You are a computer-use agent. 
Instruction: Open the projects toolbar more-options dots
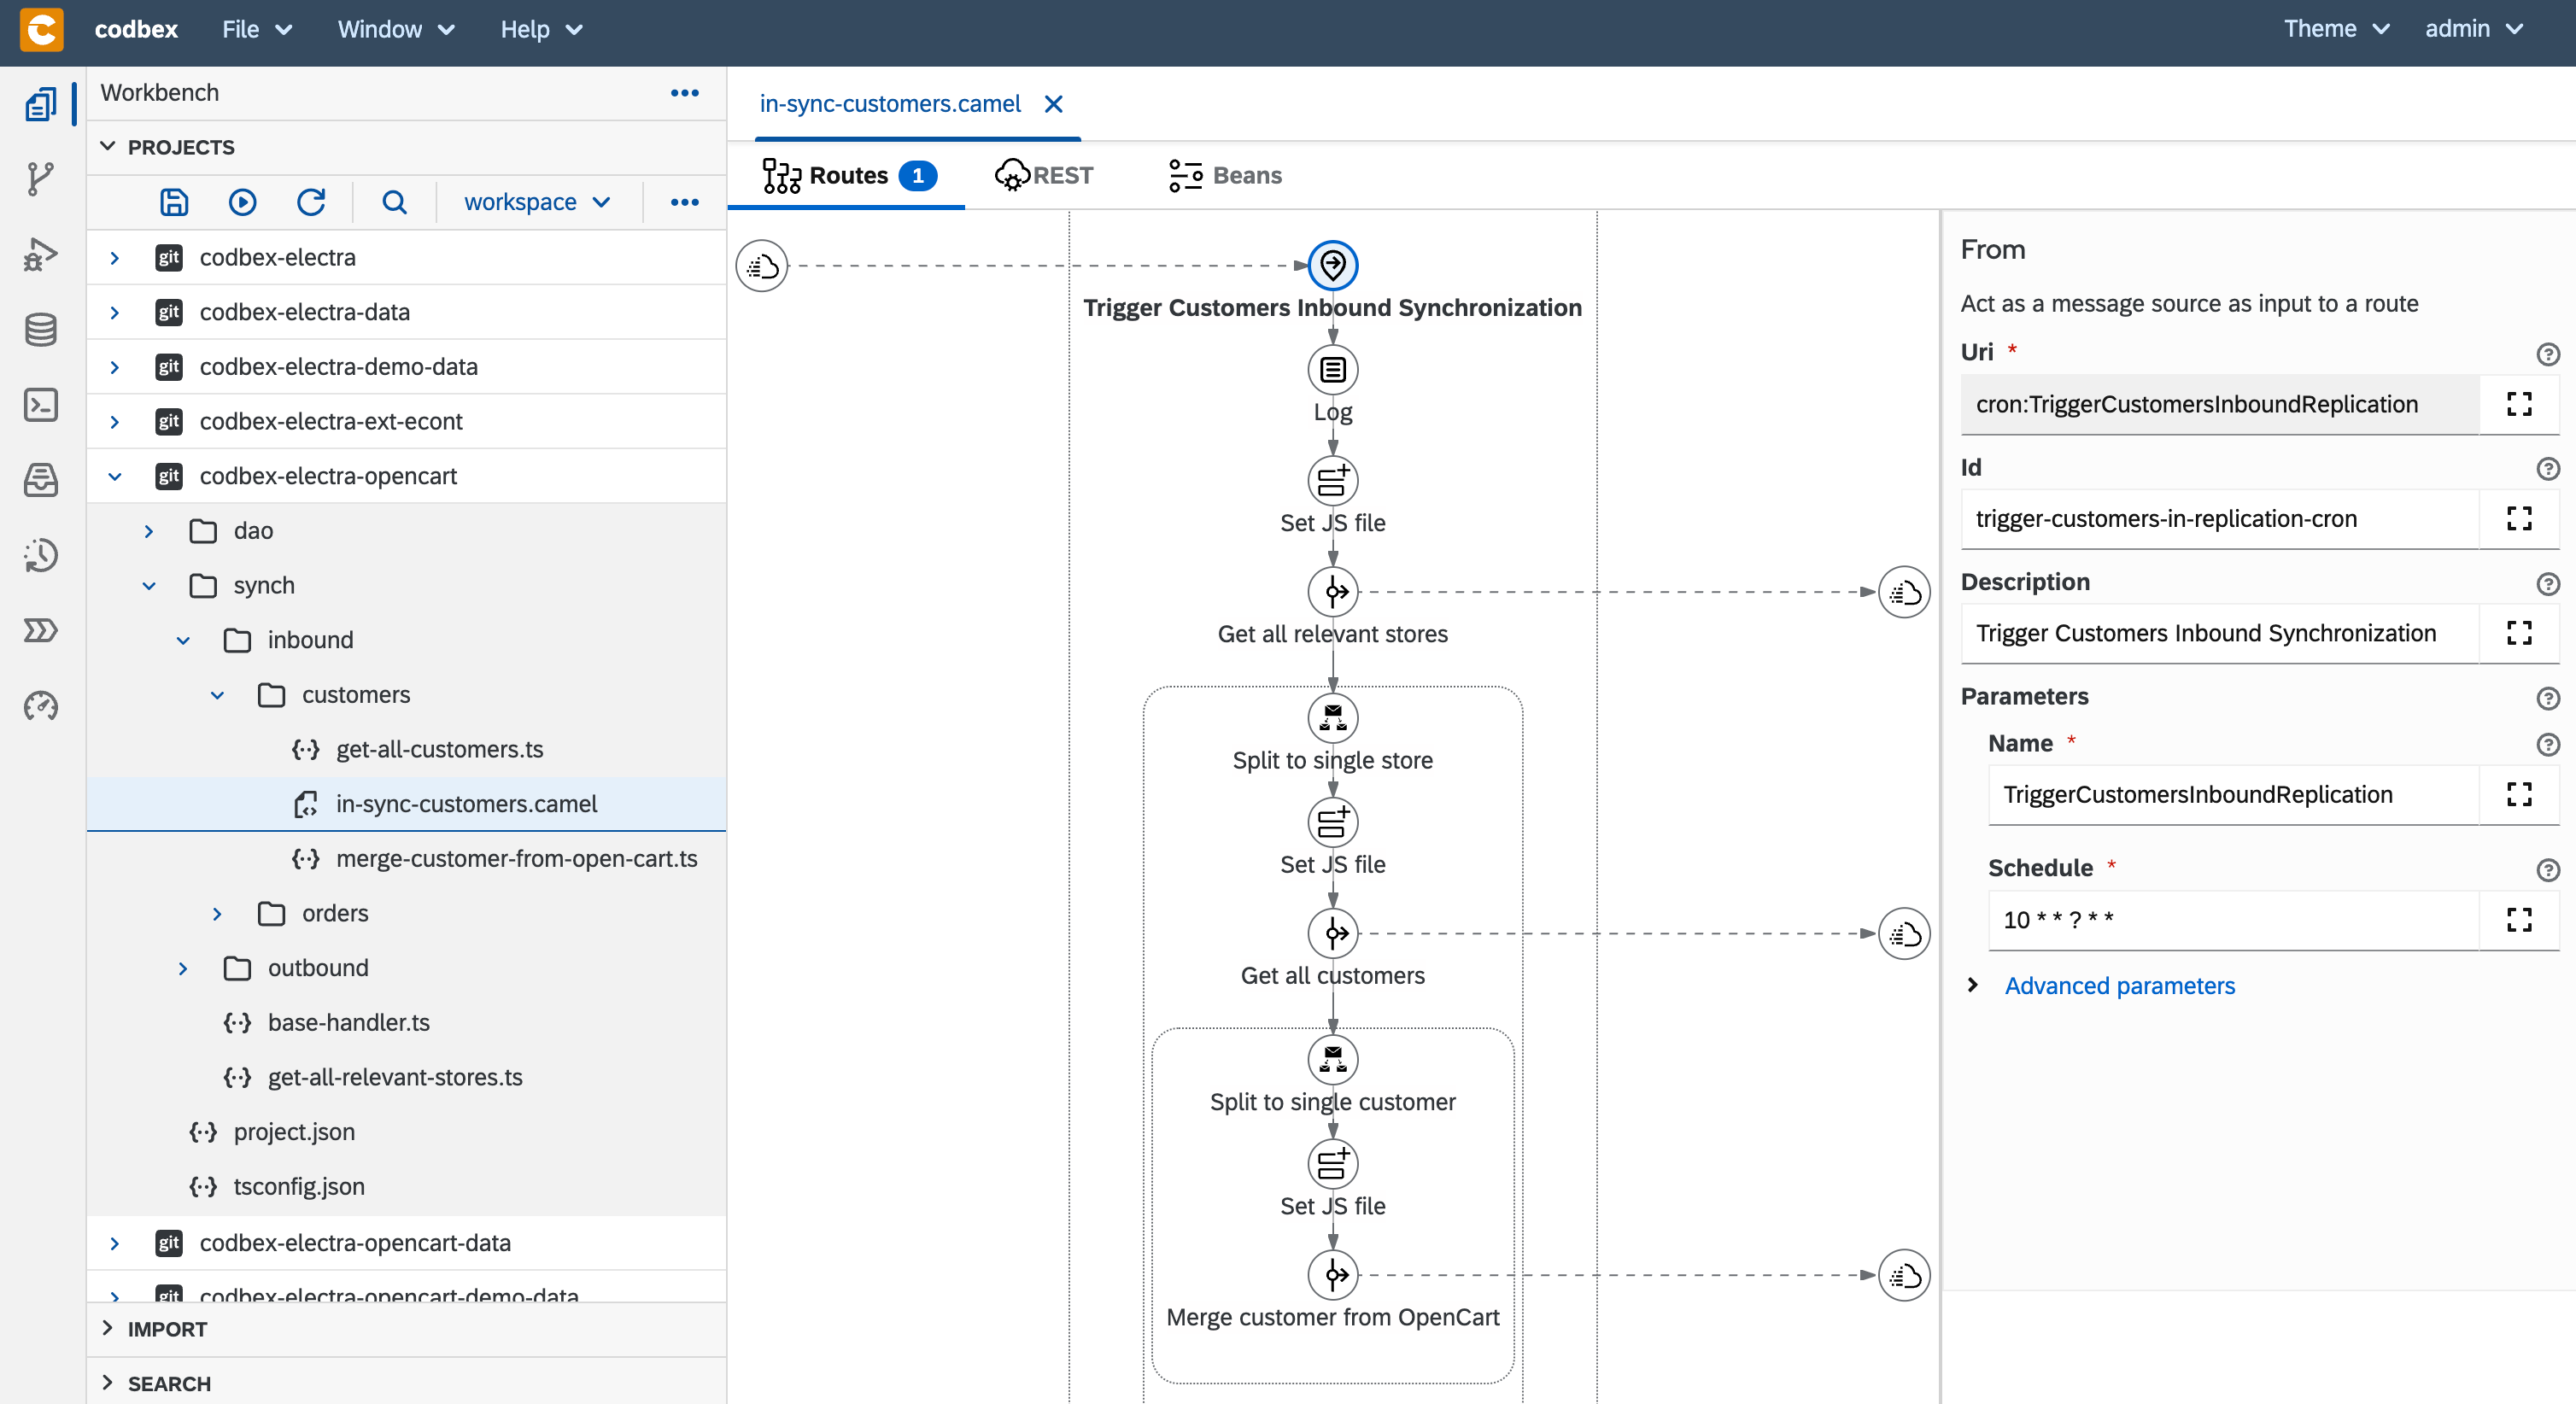[x=684, y=202]
